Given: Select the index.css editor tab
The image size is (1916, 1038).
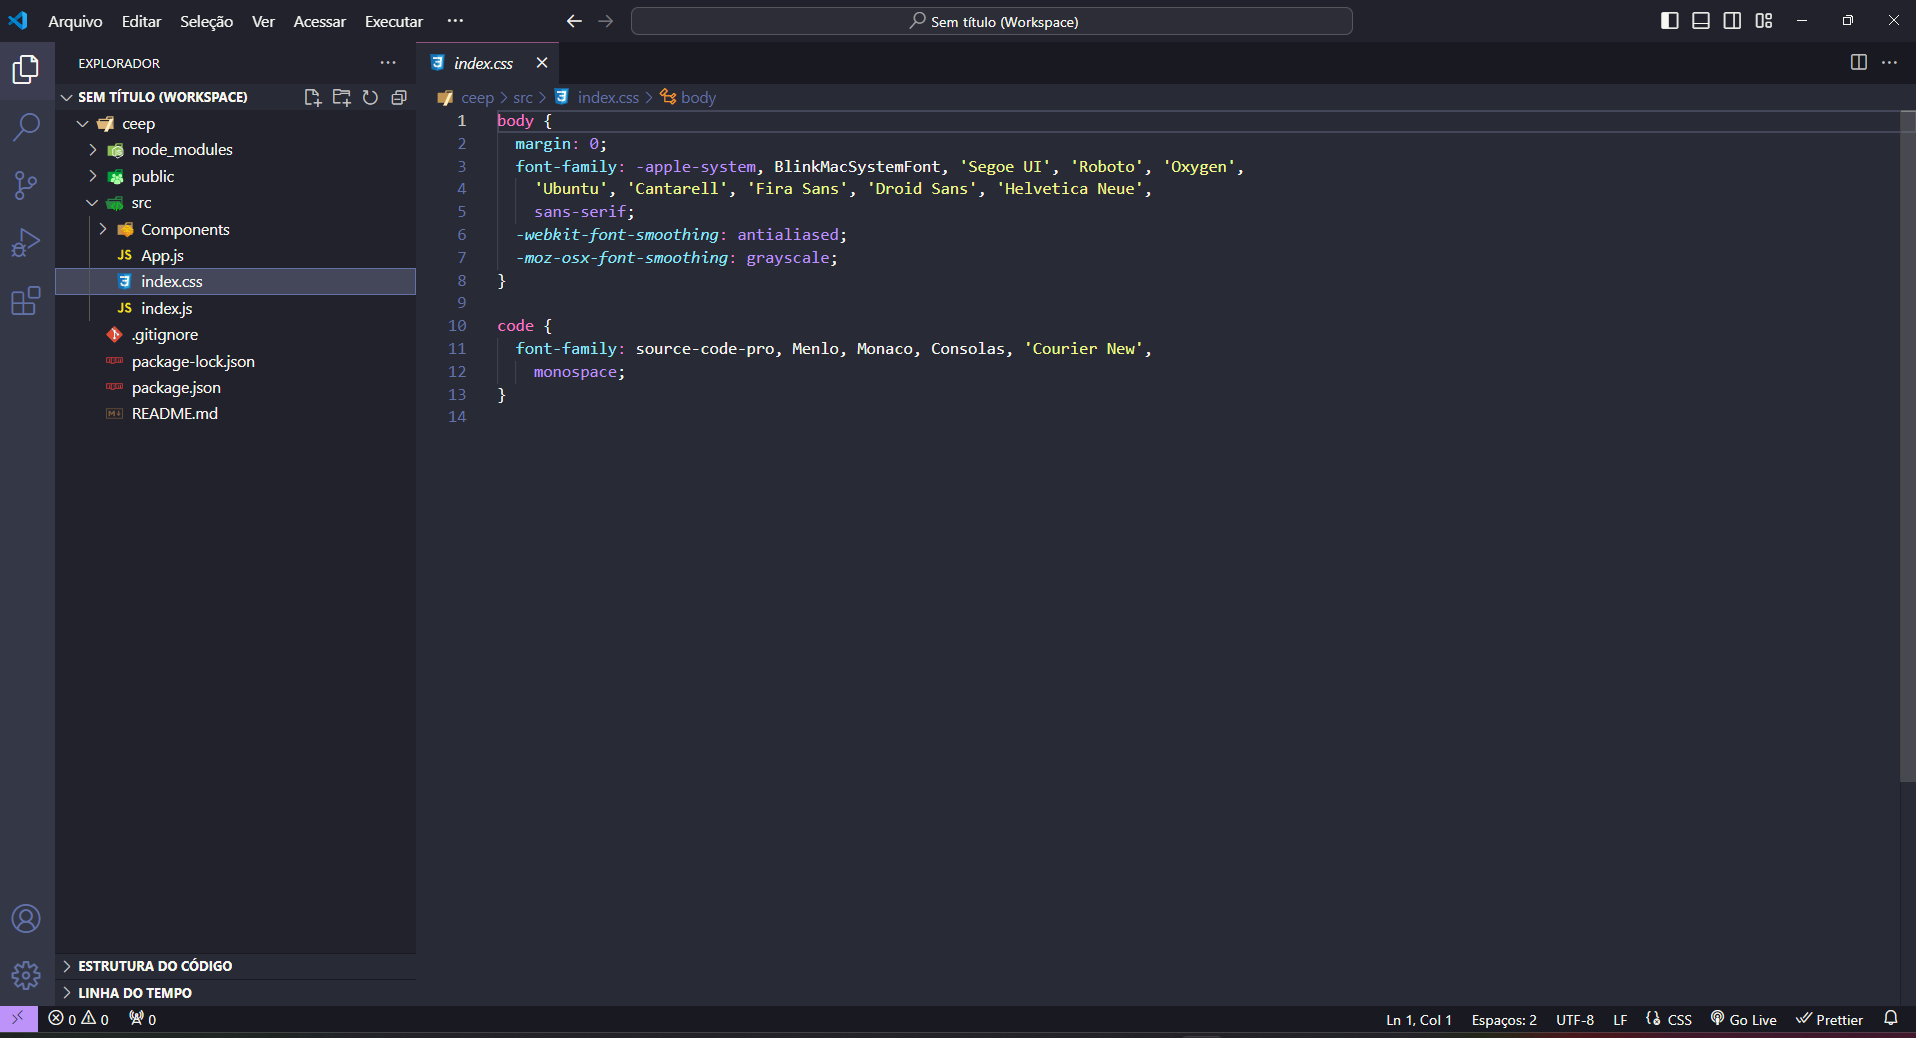Looking at the screenshot, I should point(487,63).
